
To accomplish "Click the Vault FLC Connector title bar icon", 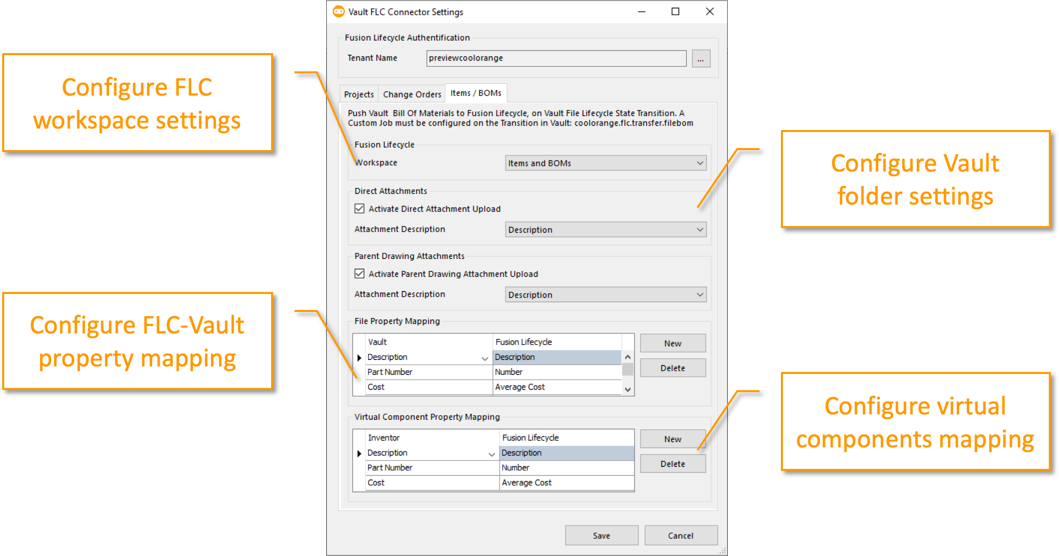I will 338,12.
